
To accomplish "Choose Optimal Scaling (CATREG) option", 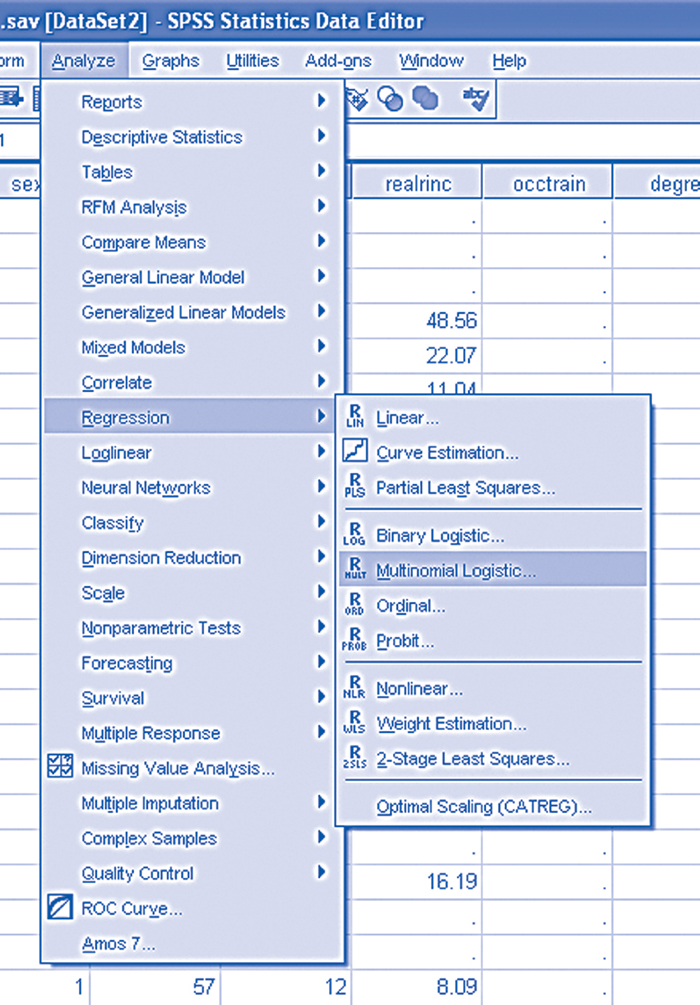I will (484, 807).
